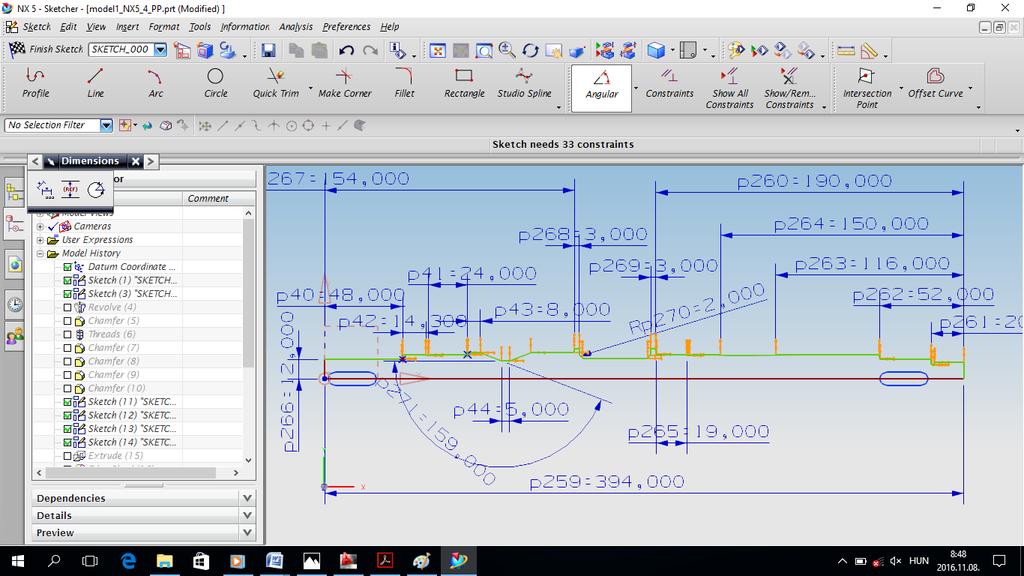The width and height of the screenshot is (1024, 576).
Task: Select the Fillet tool
Action: pyautogui.click(x=404, y=83)
